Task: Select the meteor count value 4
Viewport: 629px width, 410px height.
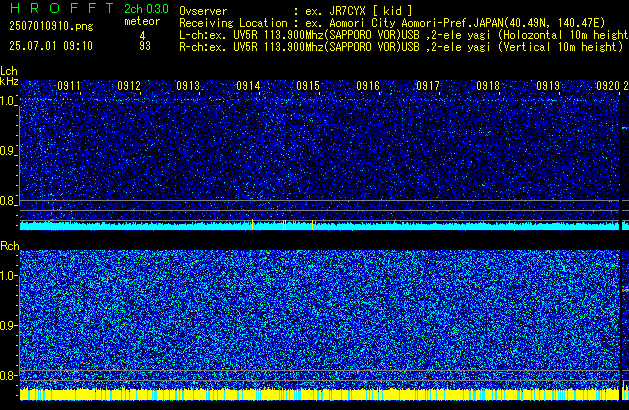Action: pos(142,35)
